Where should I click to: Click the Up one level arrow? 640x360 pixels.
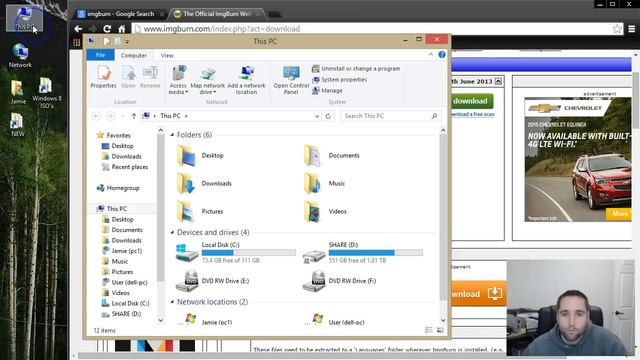tap(133, 116)
